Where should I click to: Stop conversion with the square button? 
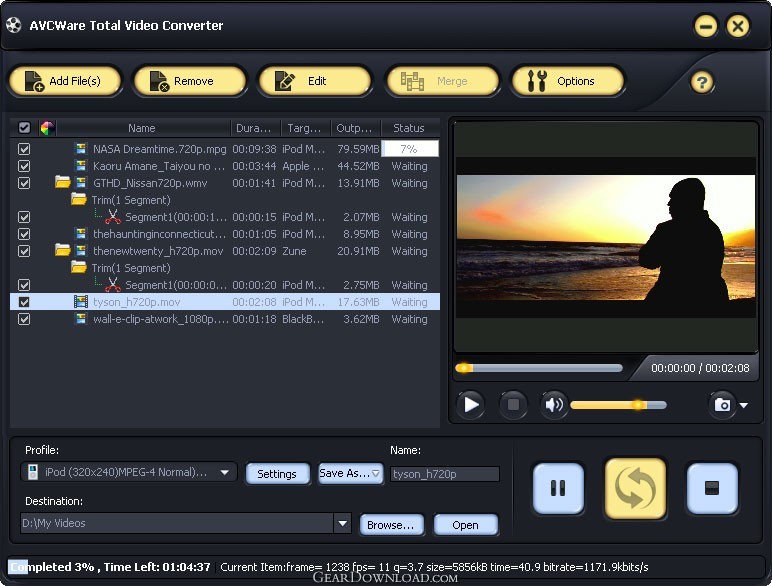712,488
